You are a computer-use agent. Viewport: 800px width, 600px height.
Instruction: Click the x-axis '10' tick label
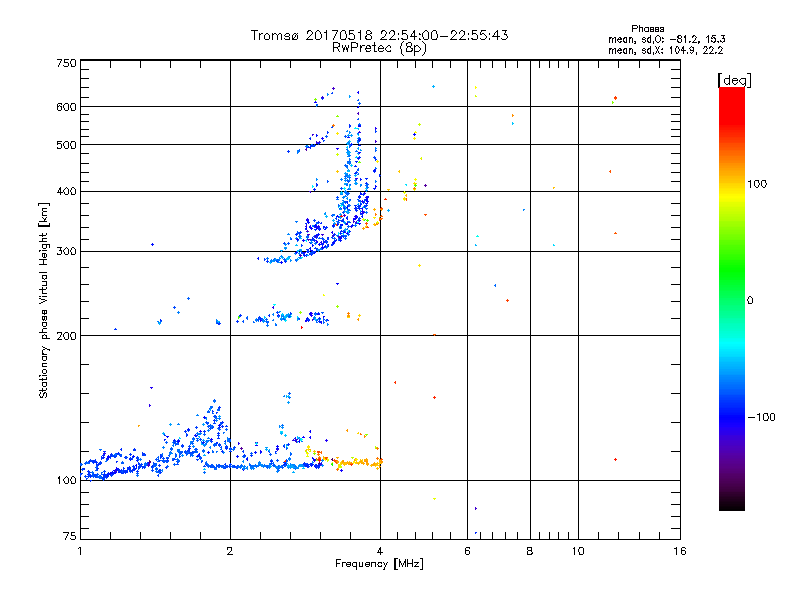point(578,551)
